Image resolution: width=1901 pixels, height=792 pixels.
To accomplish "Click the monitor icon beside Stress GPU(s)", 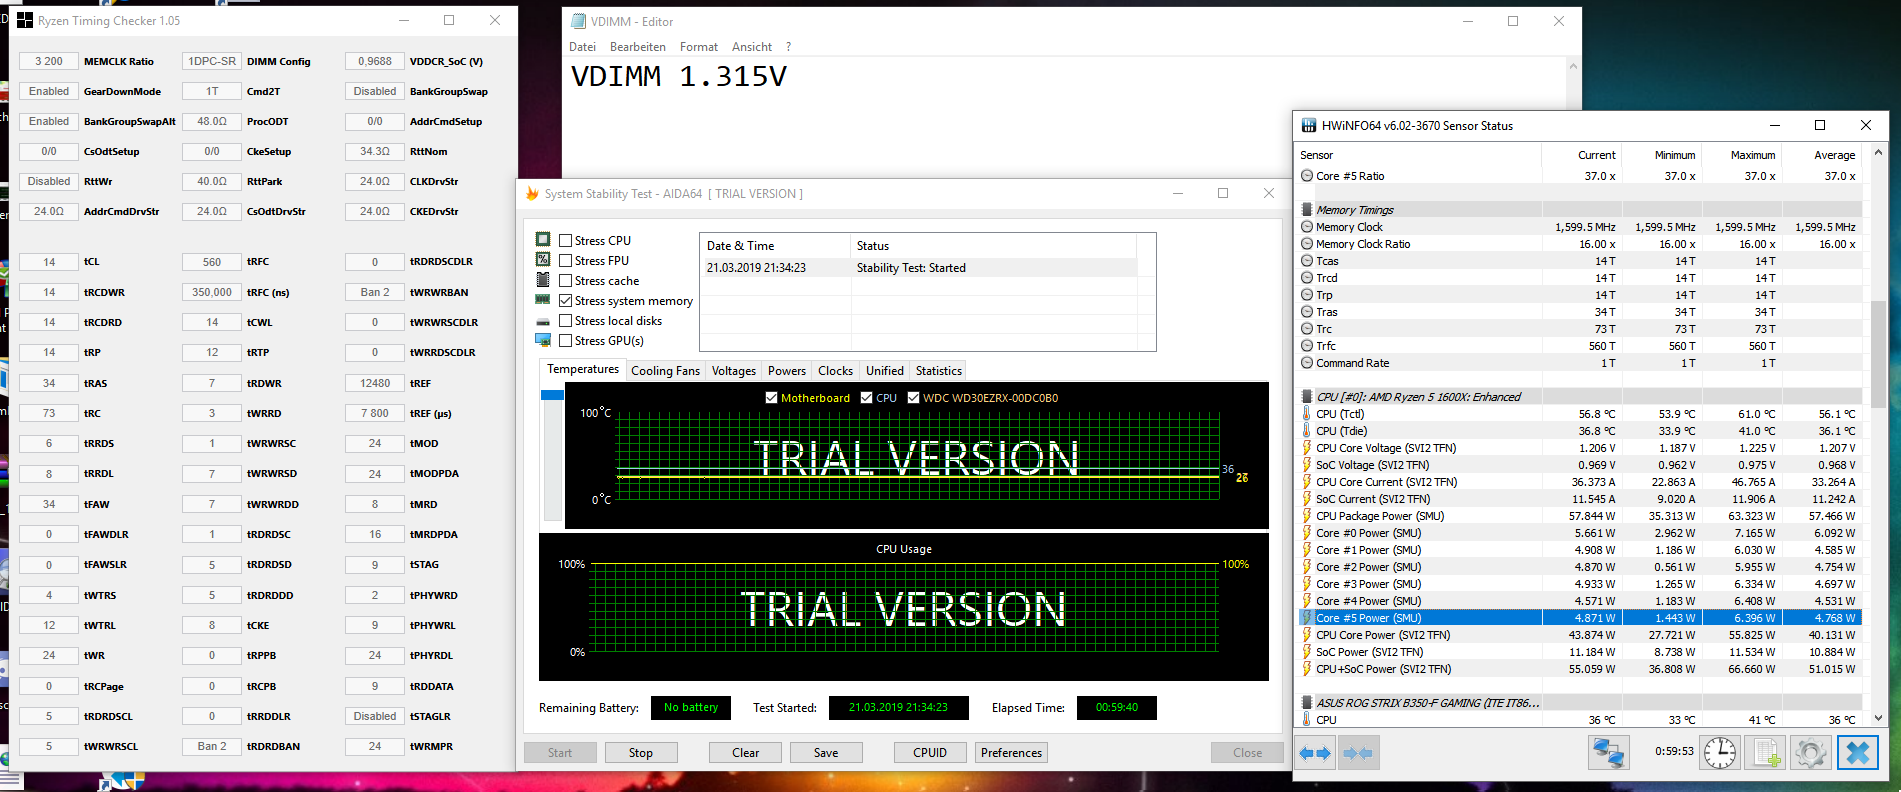I will tap(543, 341).
